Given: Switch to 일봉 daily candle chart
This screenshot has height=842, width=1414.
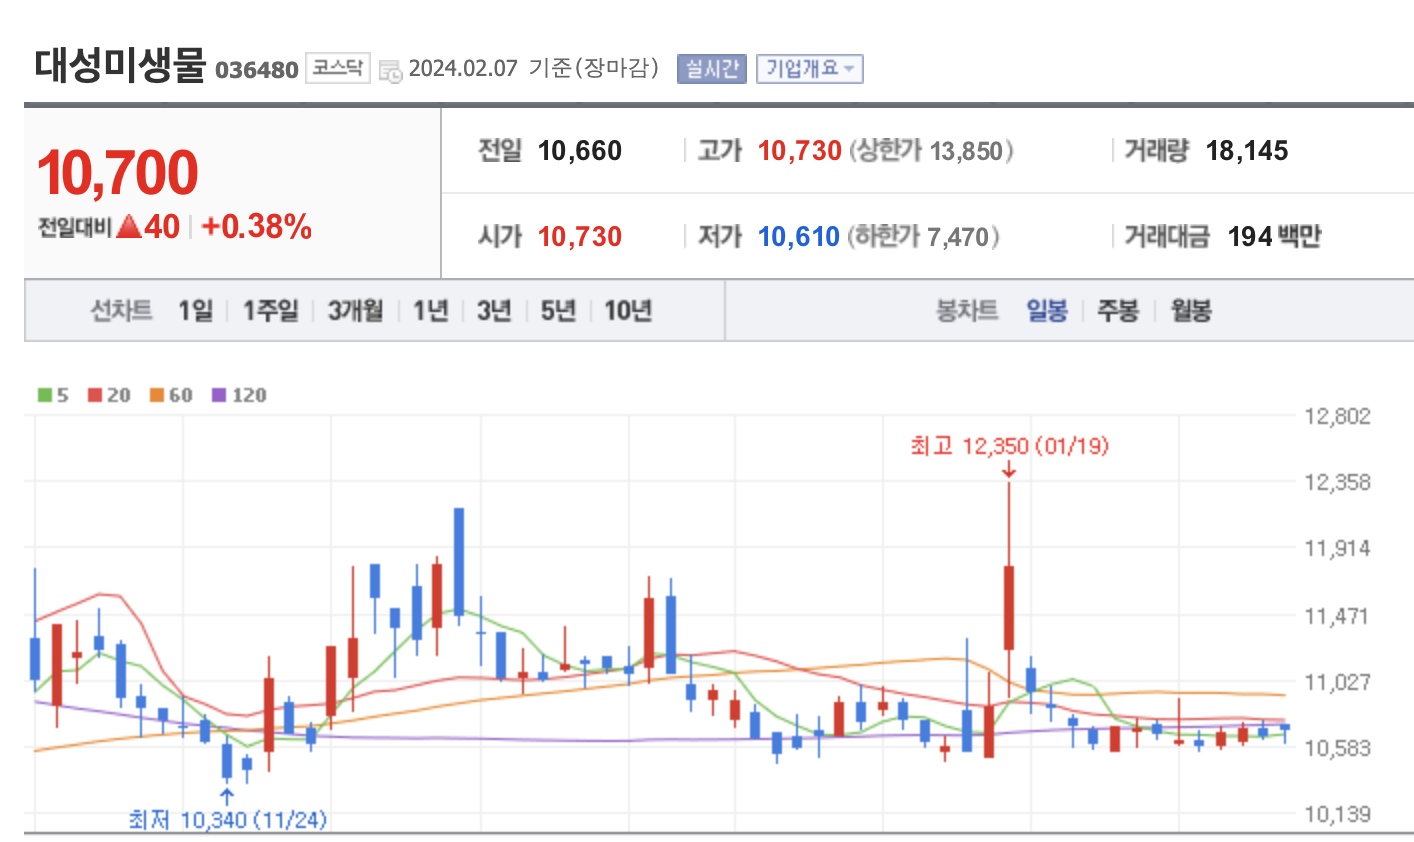Looking at the screenshot, I should click(1047, 311).
